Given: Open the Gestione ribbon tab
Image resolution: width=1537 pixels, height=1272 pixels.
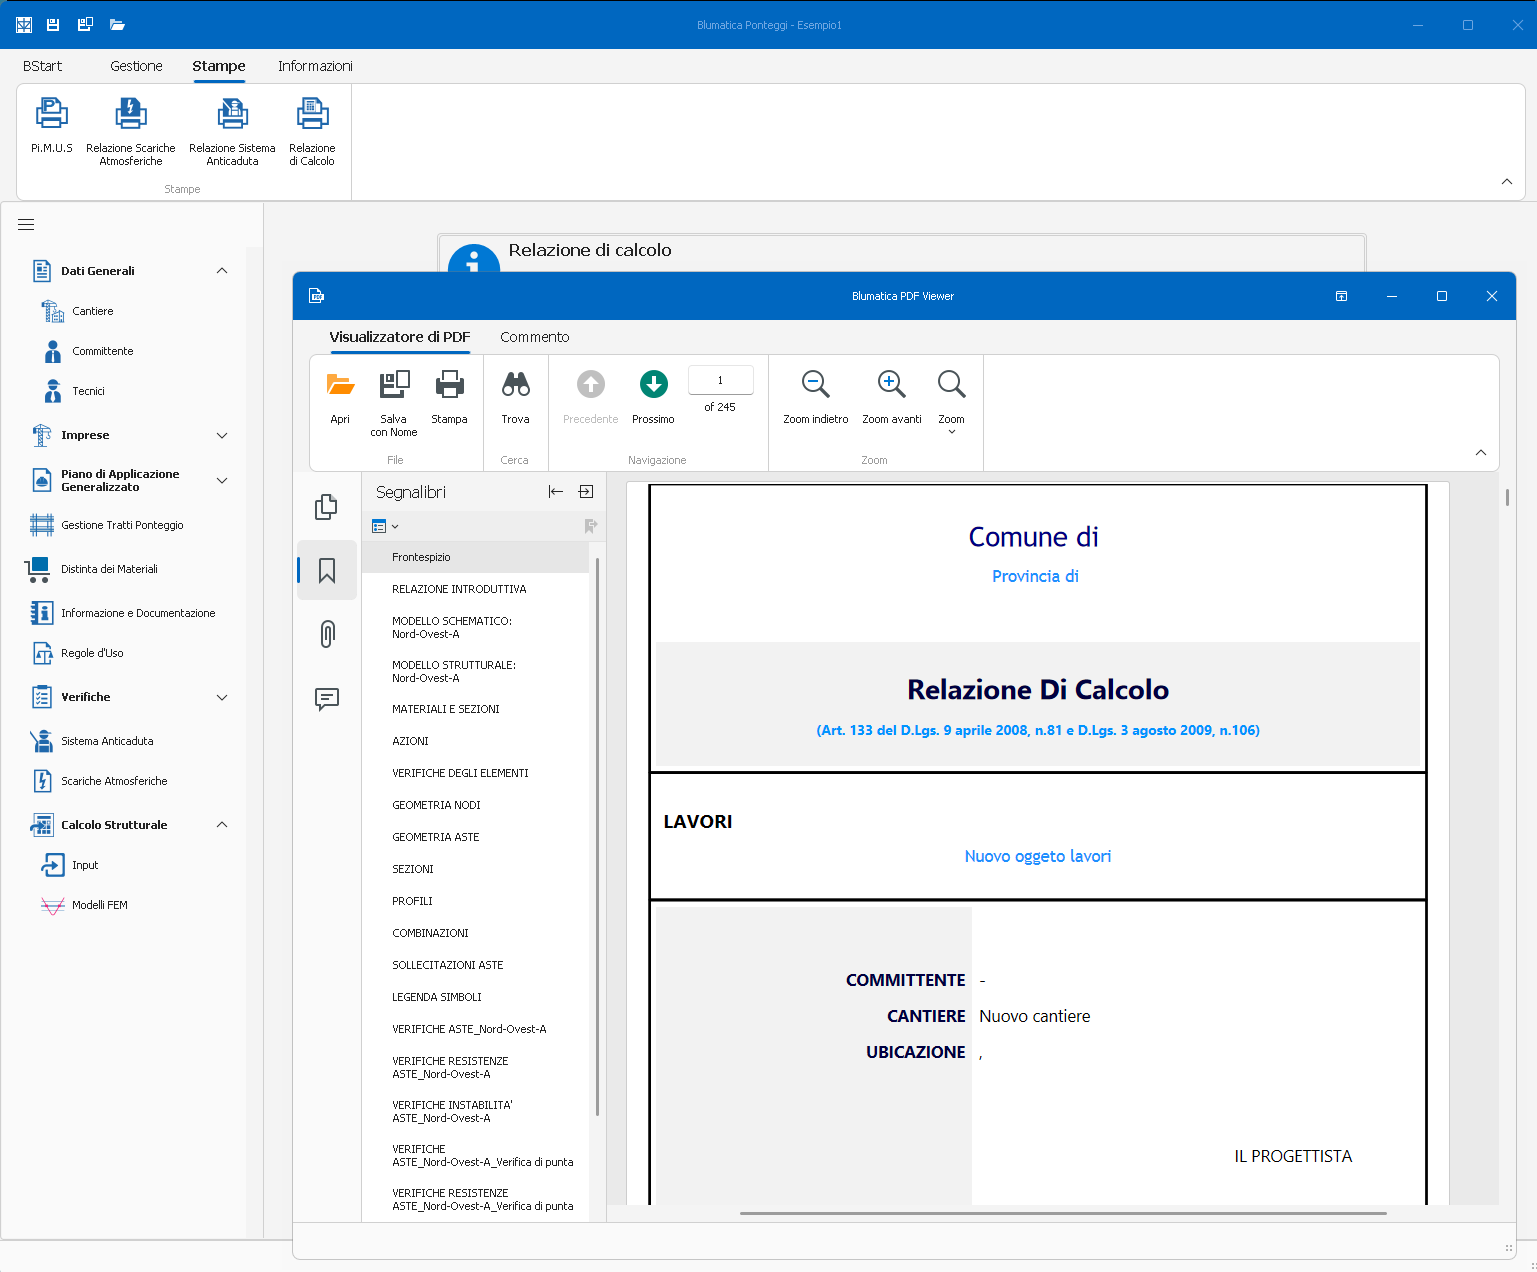Looking at the screenshot, I should pos(136,66).
